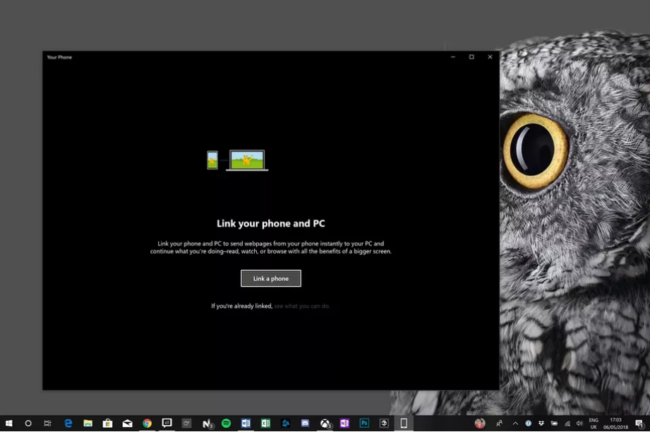Open battery status in the tray

[x=554, y=423]
